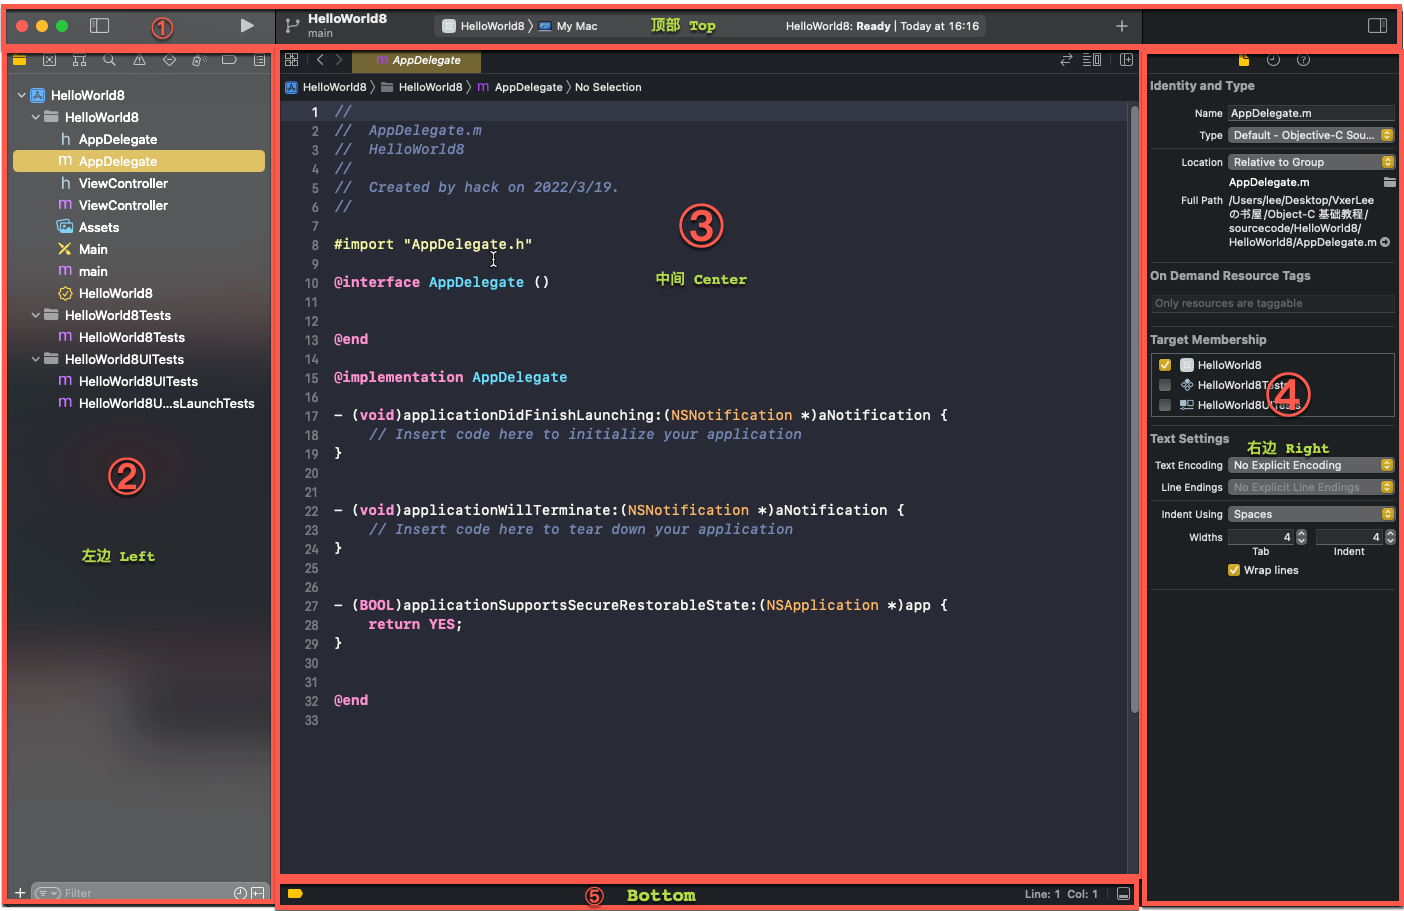Reveal full path in Finder arrow icon
The image size is (1404, 911).
pos(1385,242)
